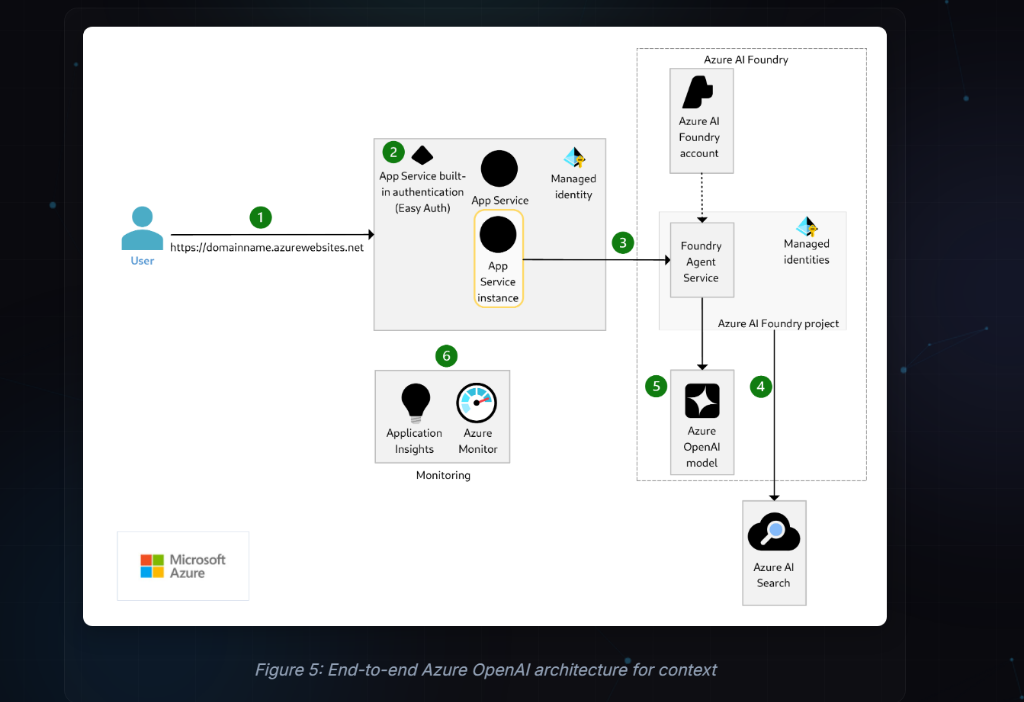The image size is (1024, 702).
Task: Click the Microsoft Azure logo badge
Action: [183, 566]
